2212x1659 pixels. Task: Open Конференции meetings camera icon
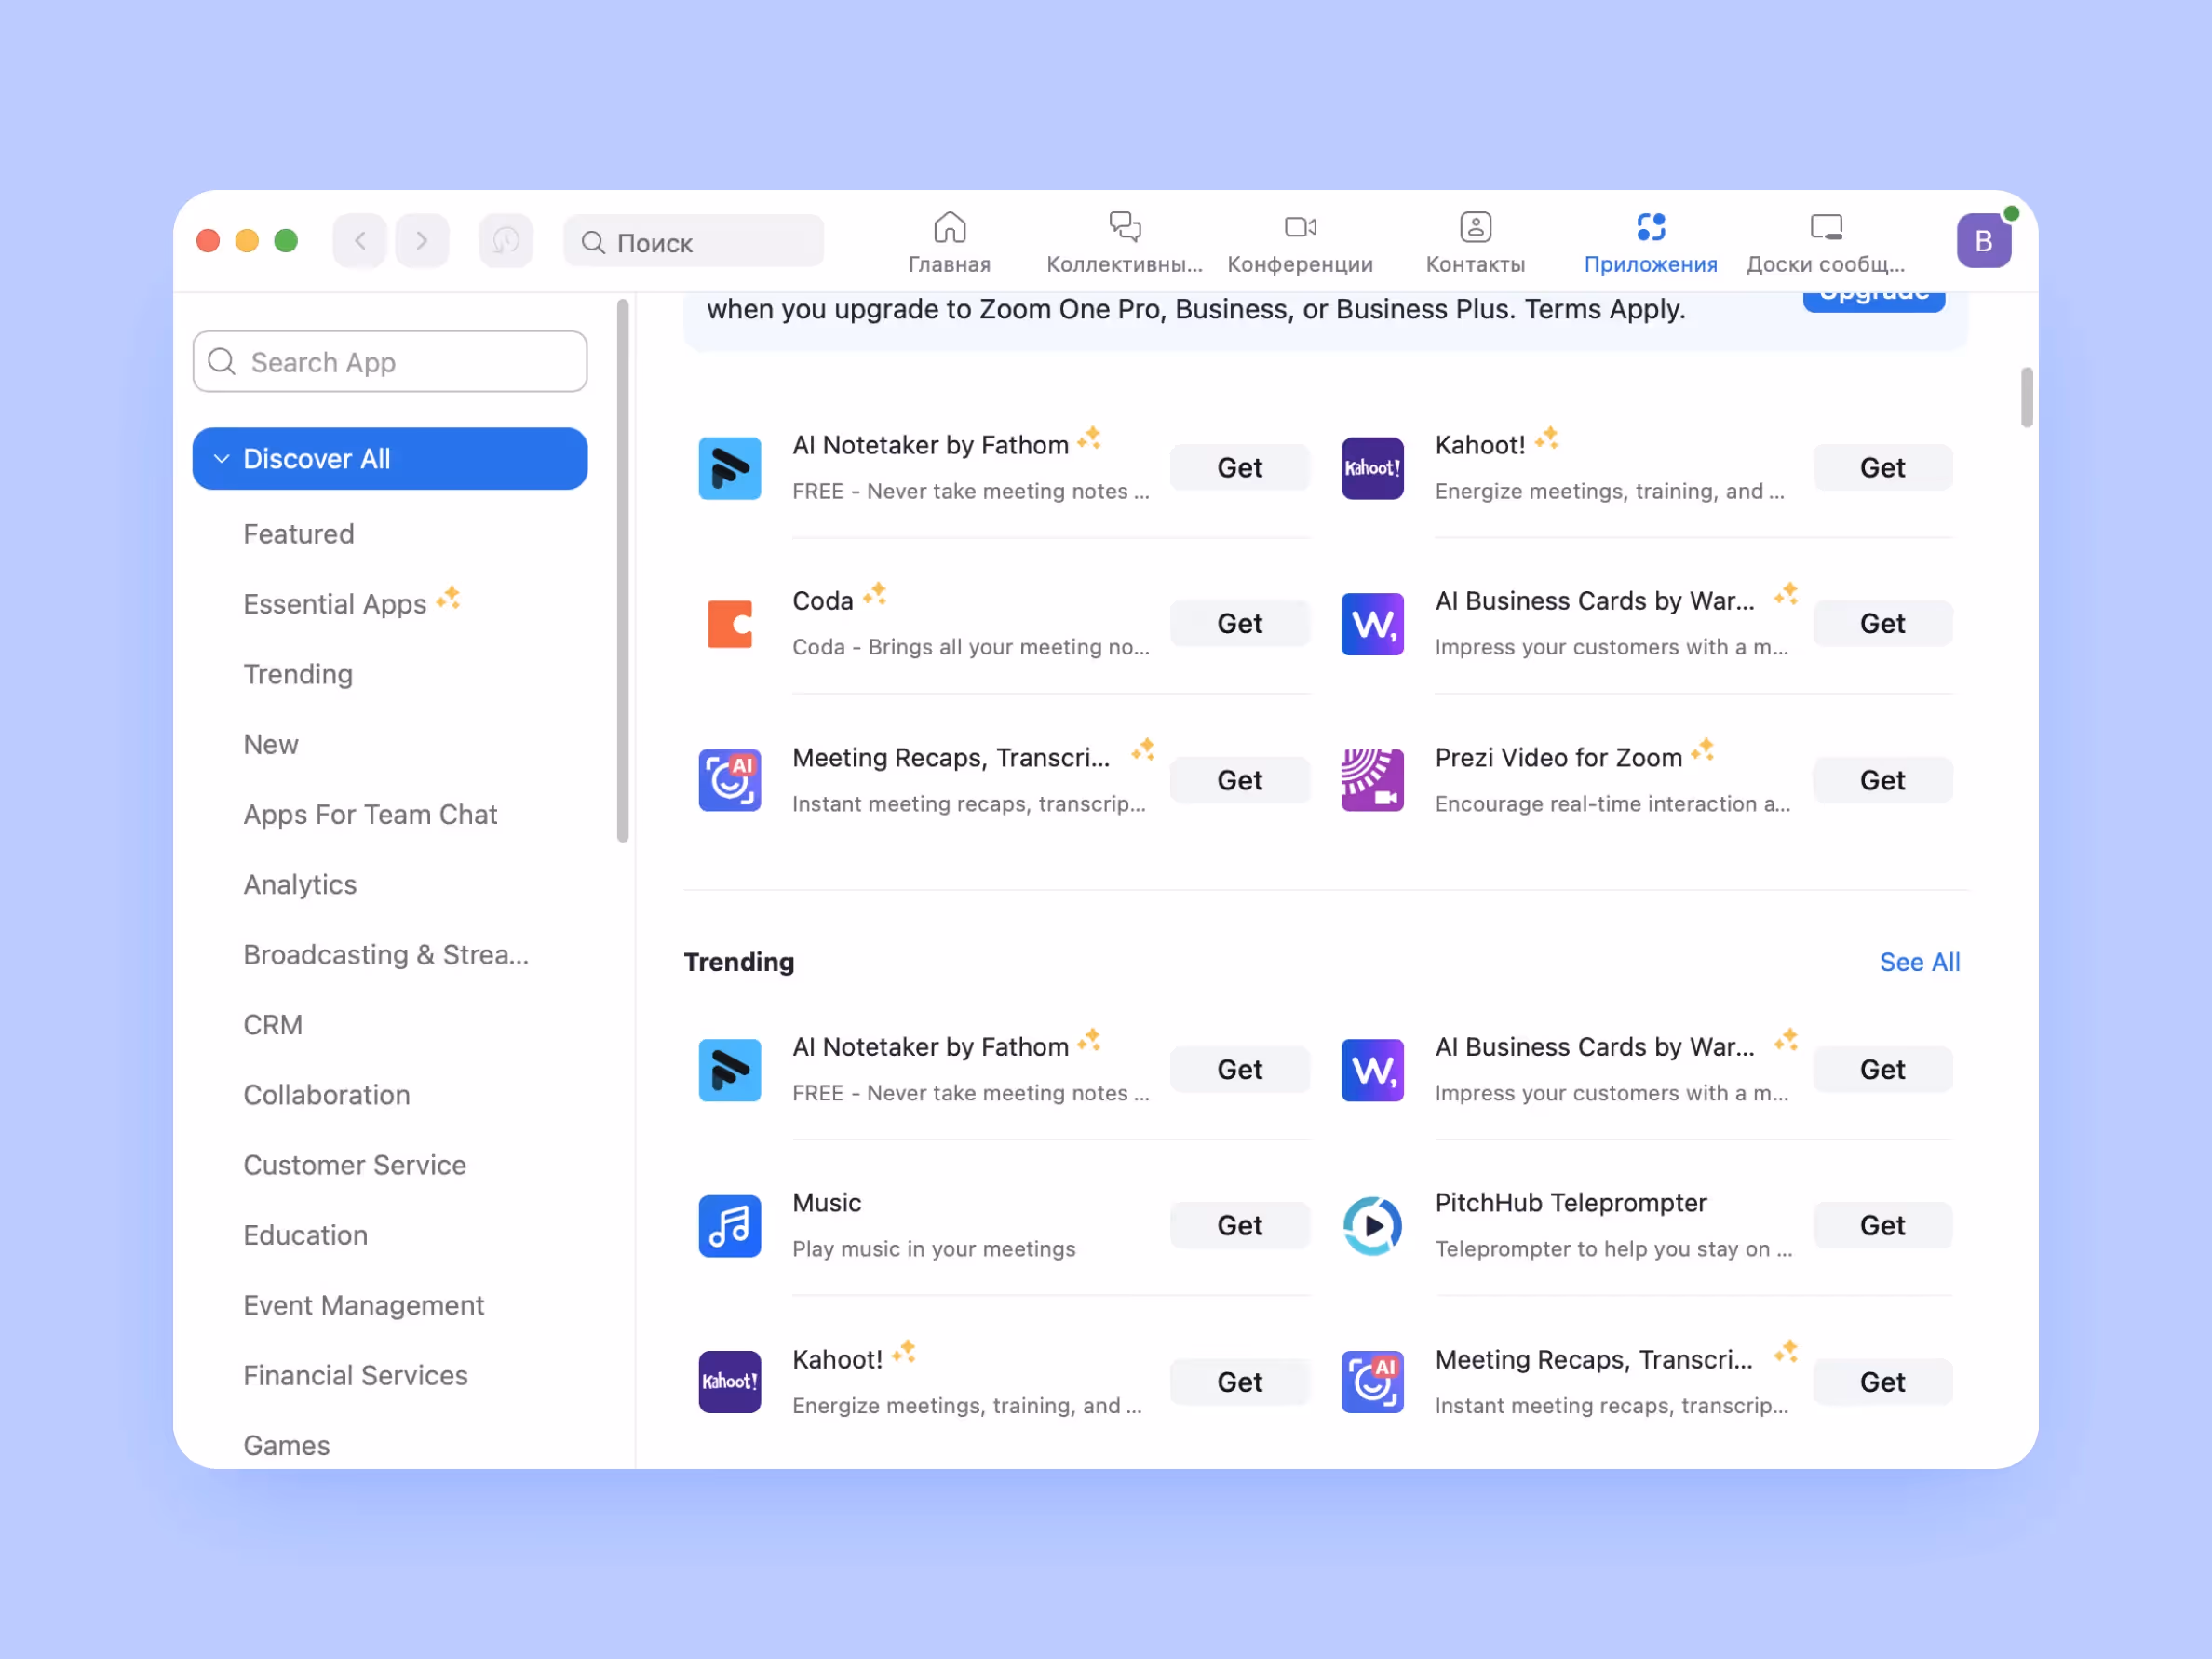pyautogui.click(x=1299, y=227)
